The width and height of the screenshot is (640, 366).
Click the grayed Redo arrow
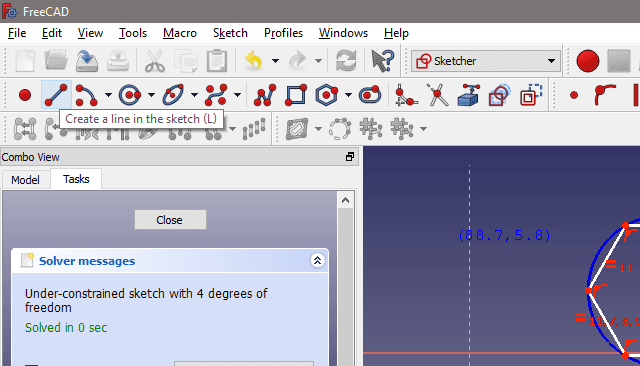coord(297,61)
